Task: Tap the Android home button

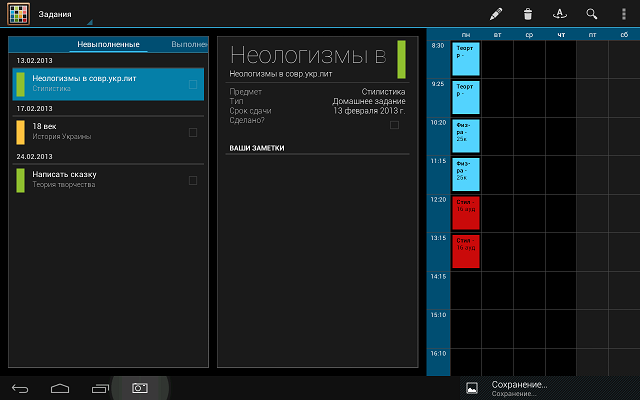Action: (60, 388)
